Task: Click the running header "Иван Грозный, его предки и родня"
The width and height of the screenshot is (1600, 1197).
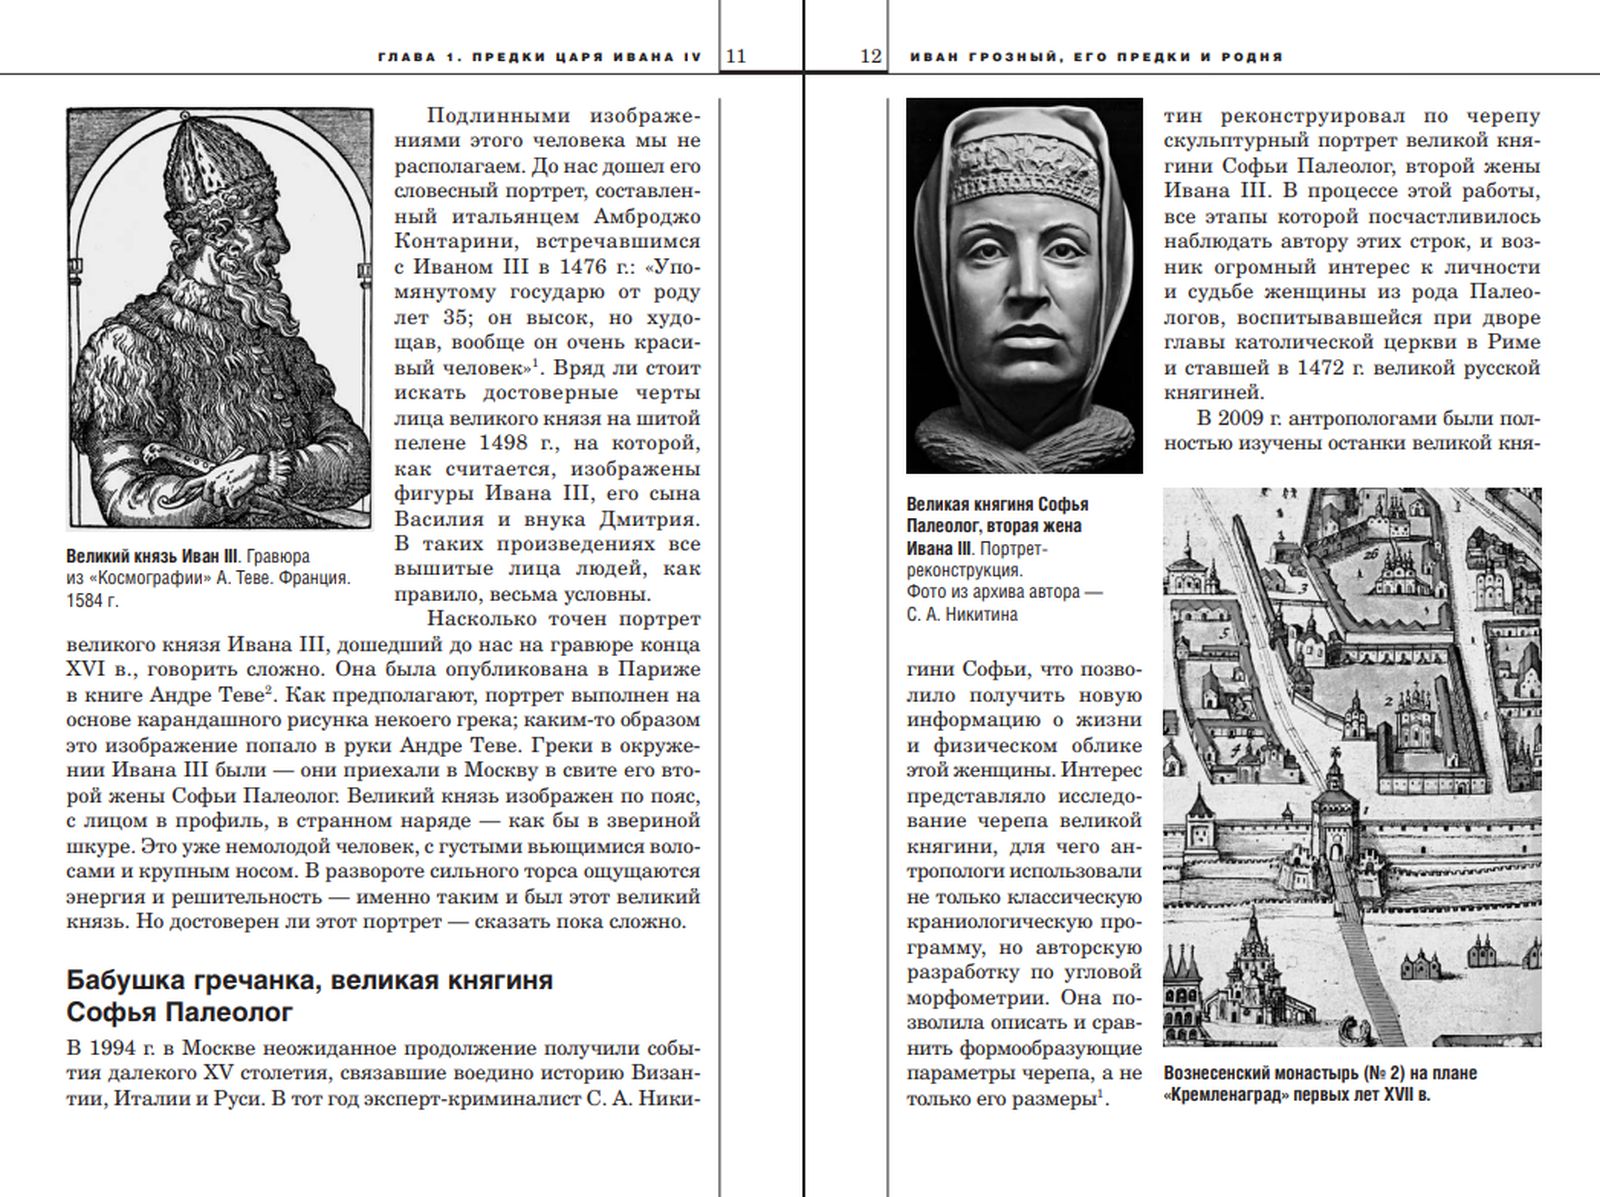Action: pos(1096,57)
